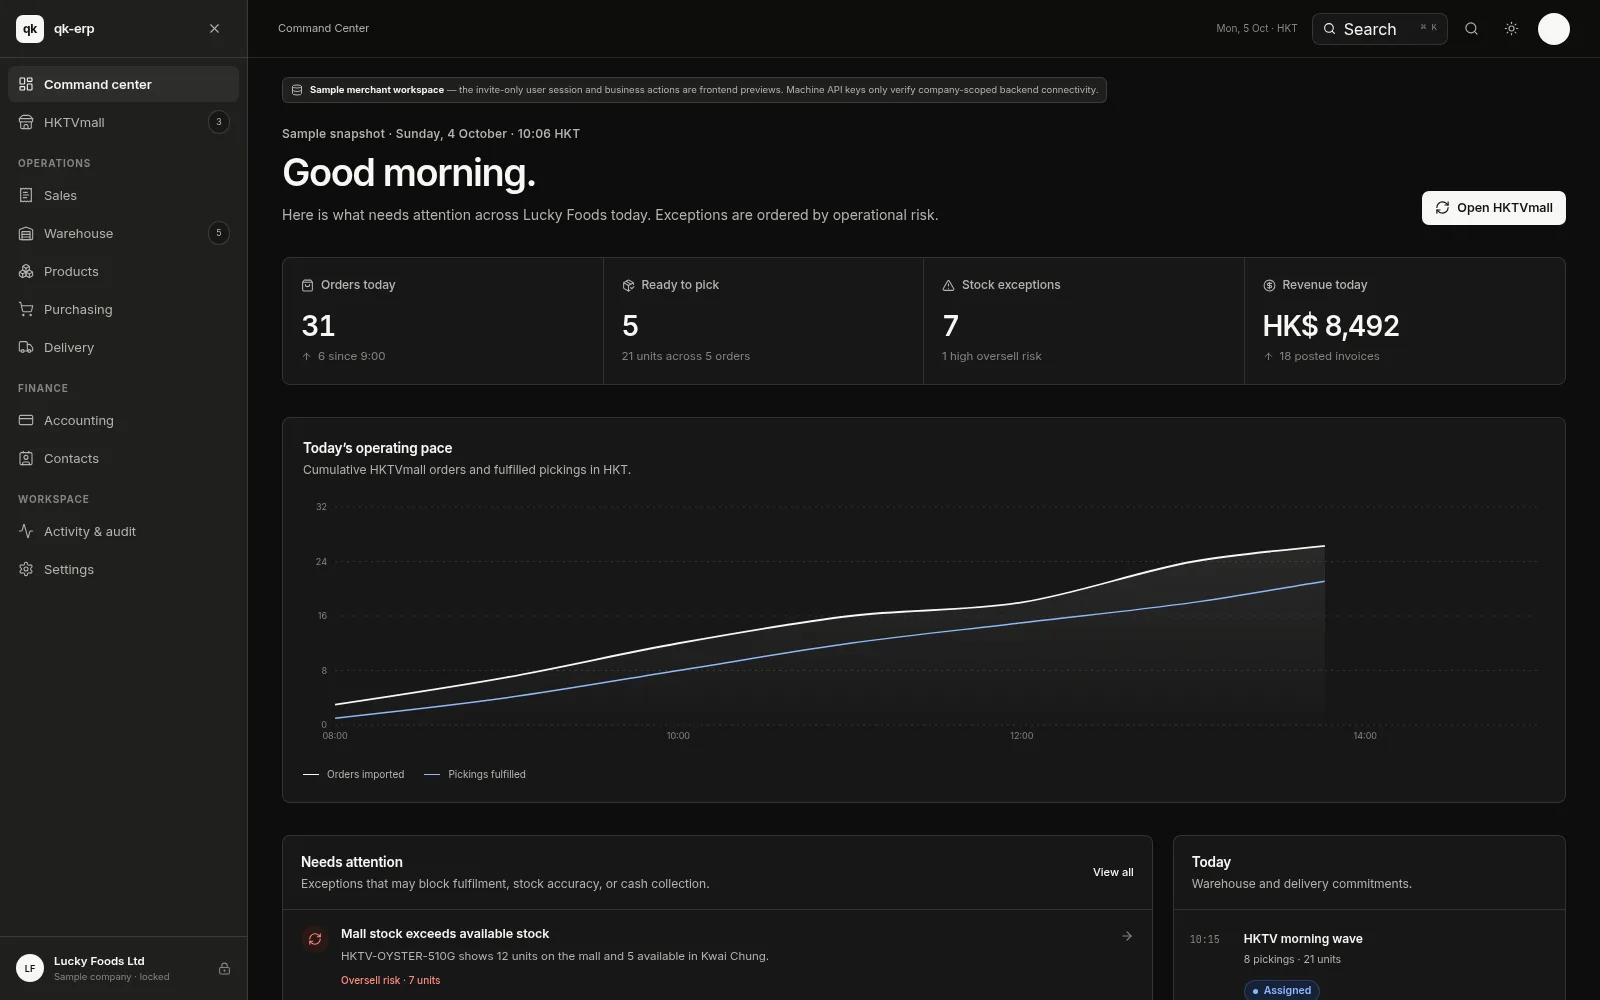The width and height of the screenshot is (1600, 1000).
Task: Click the Open HKTVmall button
Action: (x=1493, y=208)
